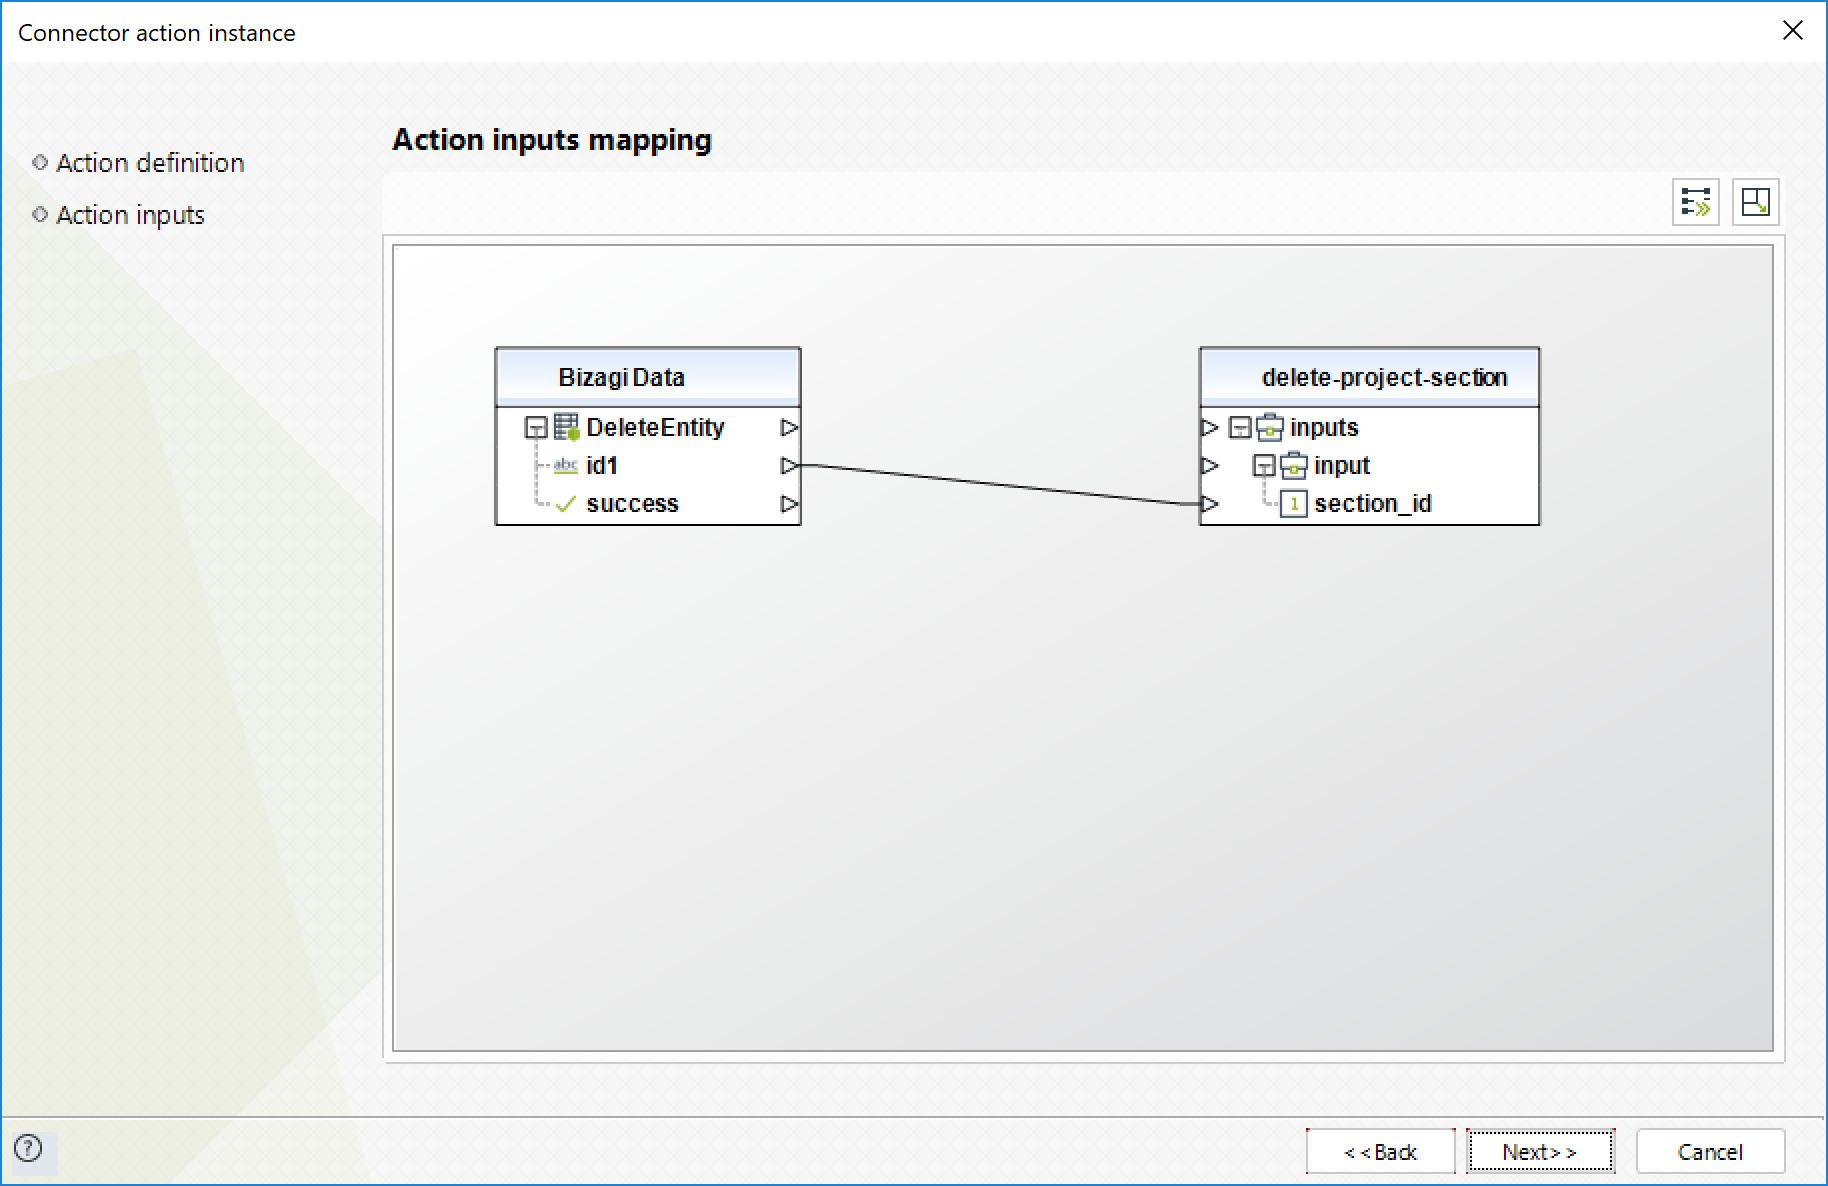1828x1186 pixels.
Task: Click the Bizagi Data box header
Action: click(x=648, y=377)
